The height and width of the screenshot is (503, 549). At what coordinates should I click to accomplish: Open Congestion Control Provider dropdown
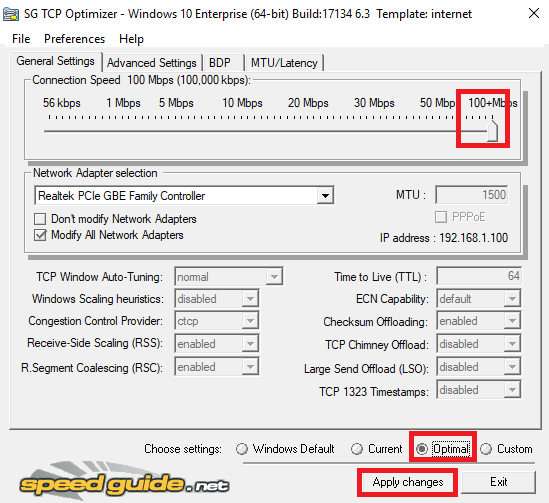pos(216,321)
